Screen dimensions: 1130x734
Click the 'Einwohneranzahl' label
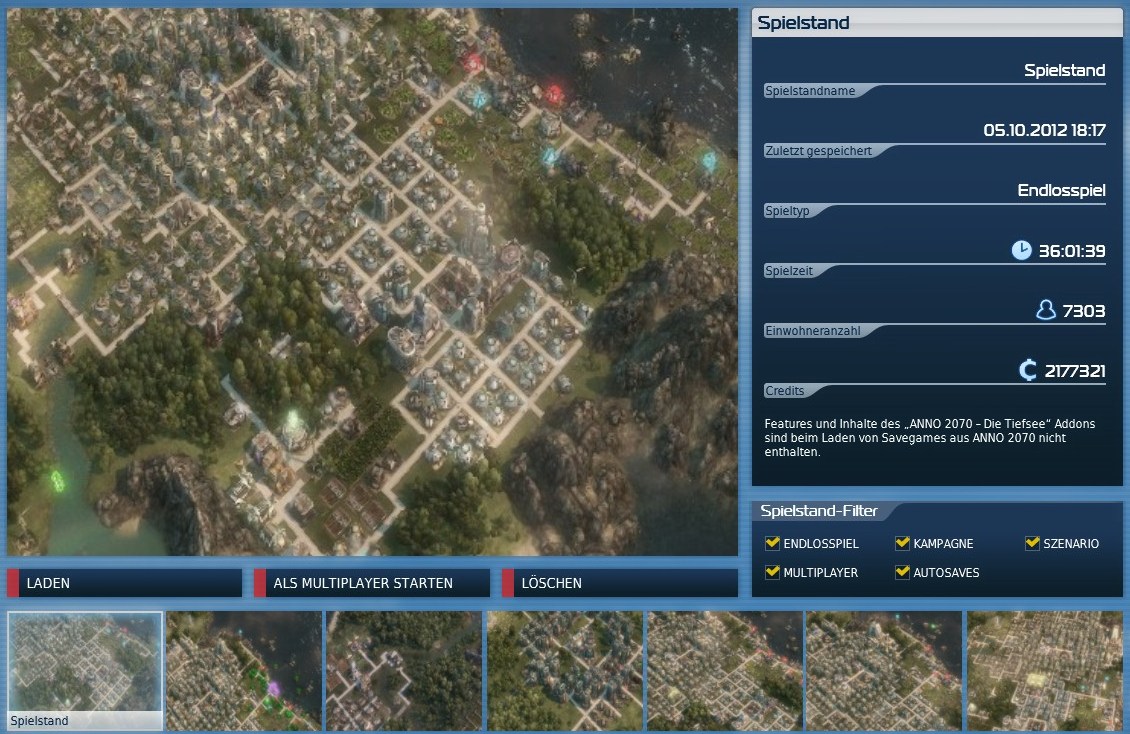(x=813, y=331)
